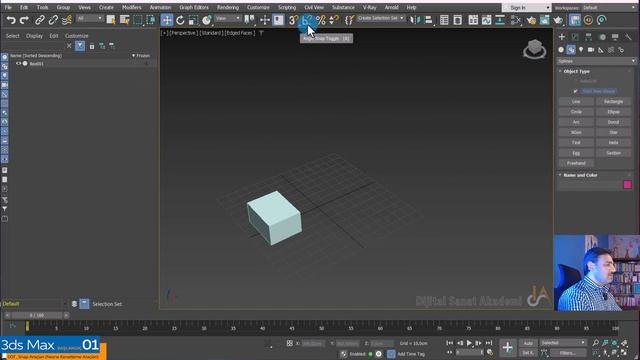Open the File menu
The image size is (640, 360).
pyautogui.click(x=8, y=7)
